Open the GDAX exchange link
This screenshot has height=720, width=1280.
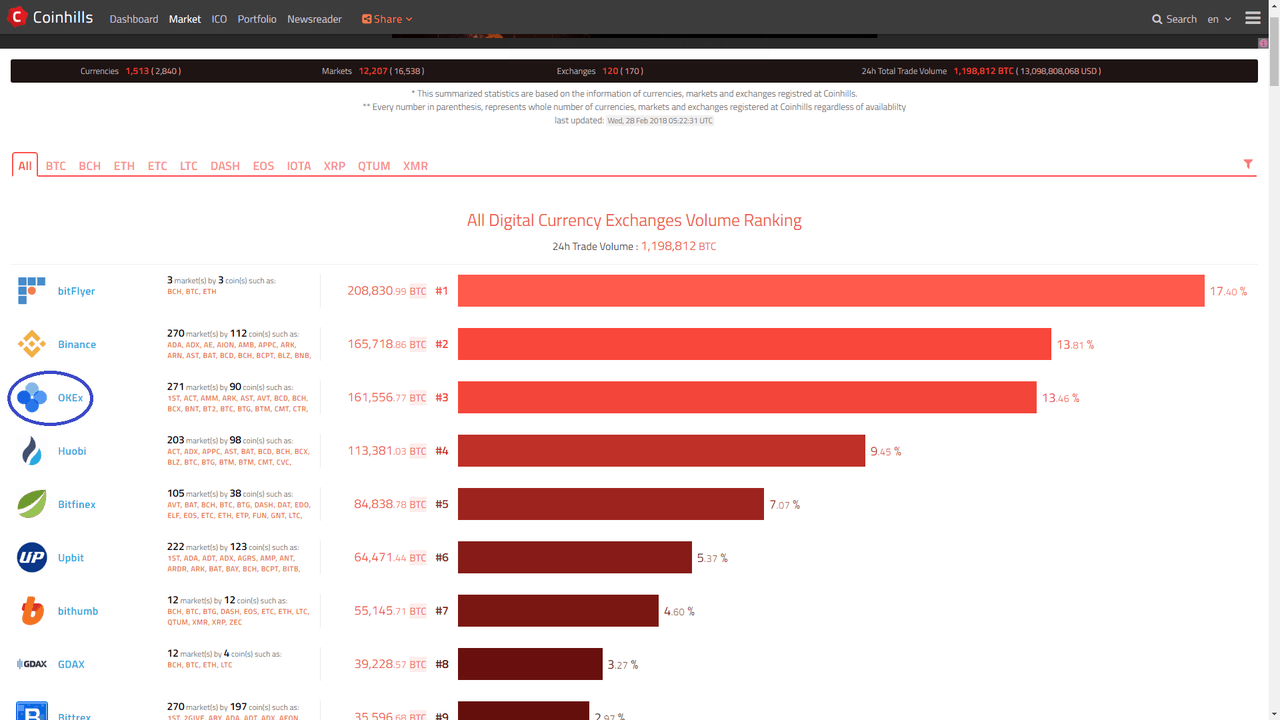(x=71, y=664)
